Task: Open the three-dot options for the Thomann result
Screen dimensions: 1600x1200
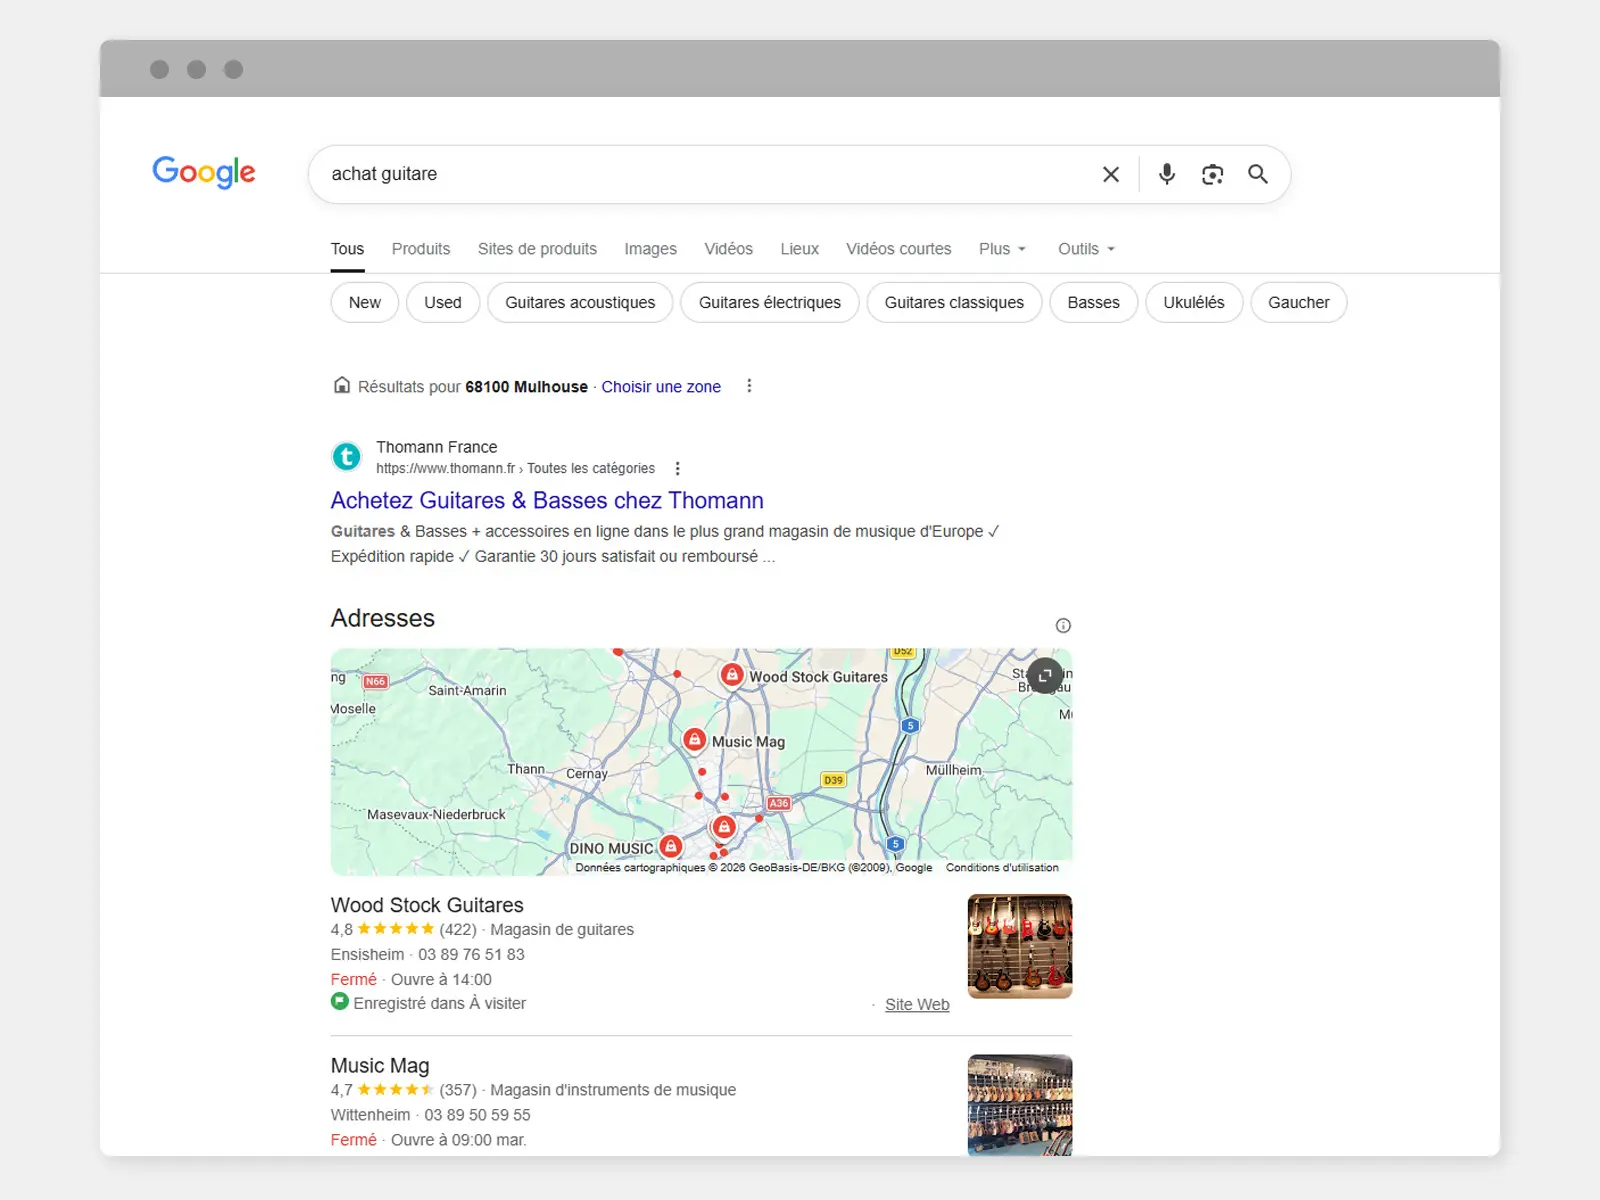Action: 677,468
